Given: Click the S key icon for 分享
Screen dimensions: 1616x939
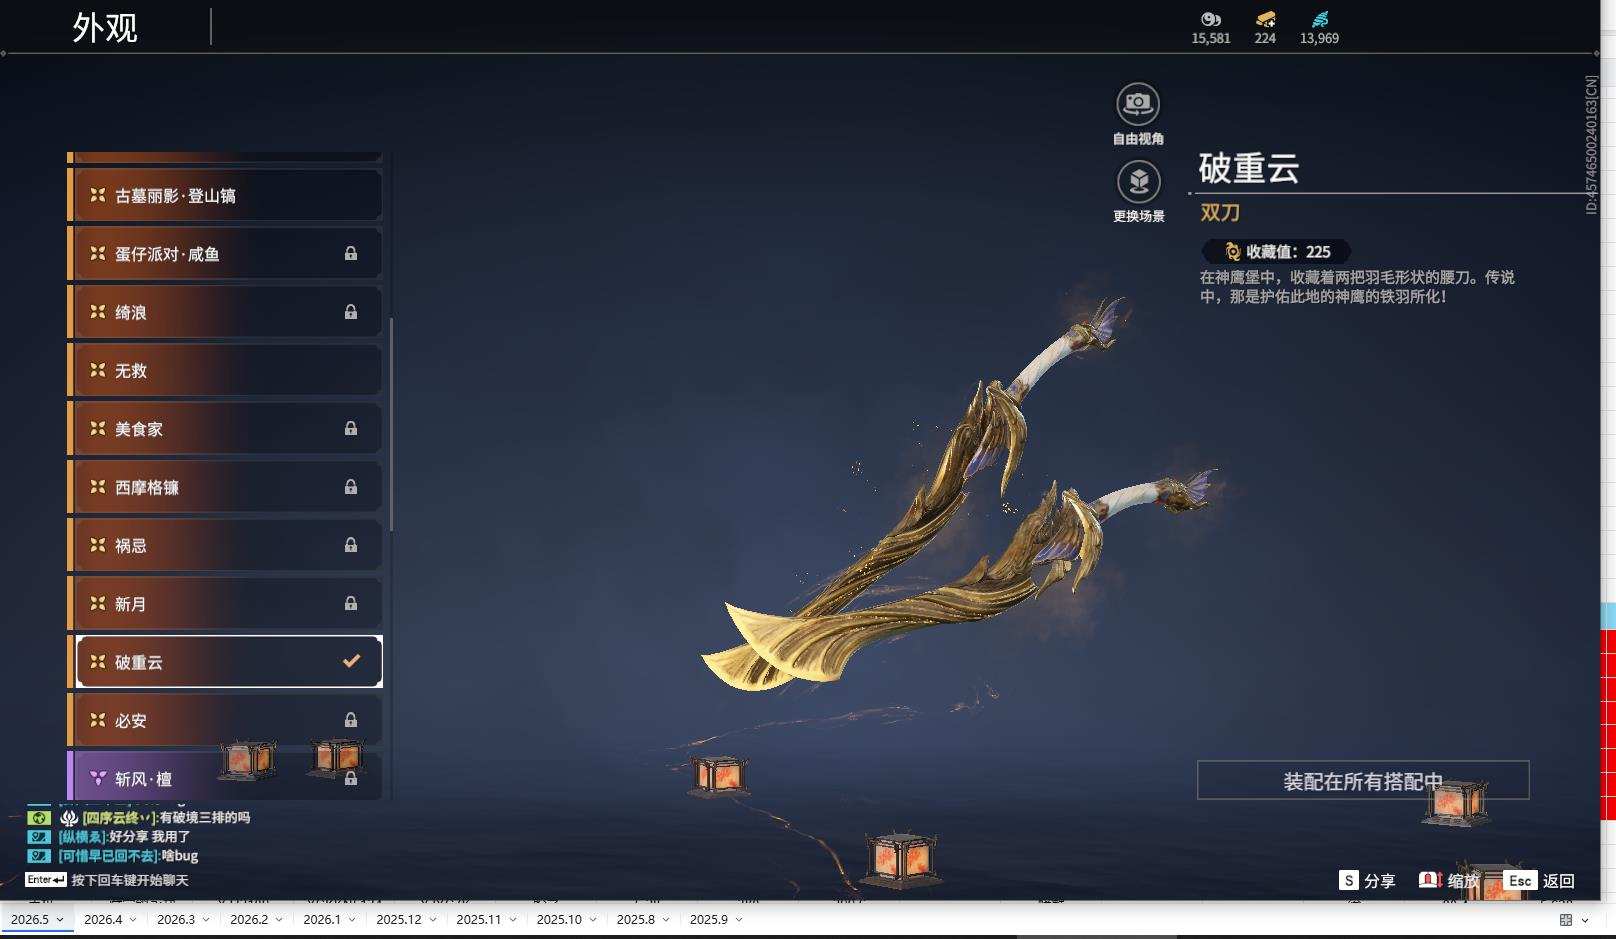Looking at the screenshot, I should coord(1349,880).
